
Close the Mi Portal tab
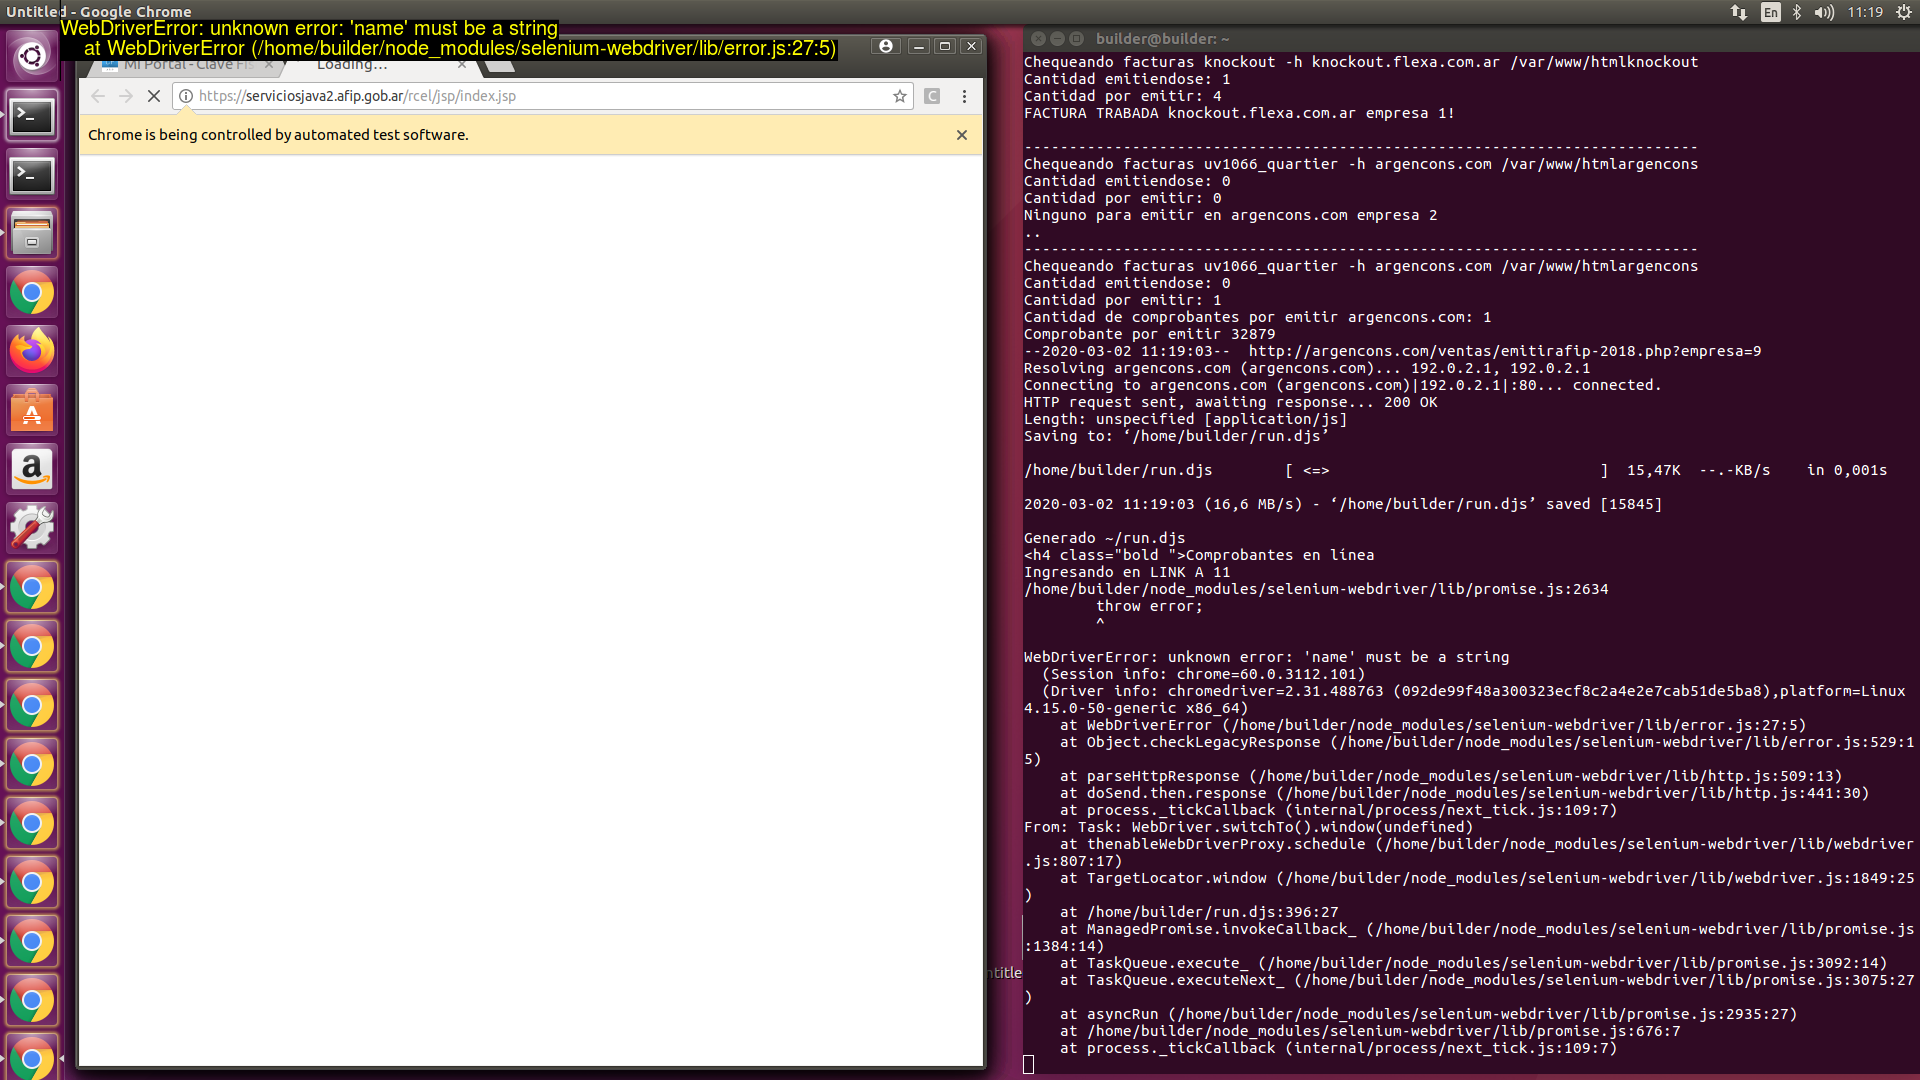pos(269,65)
